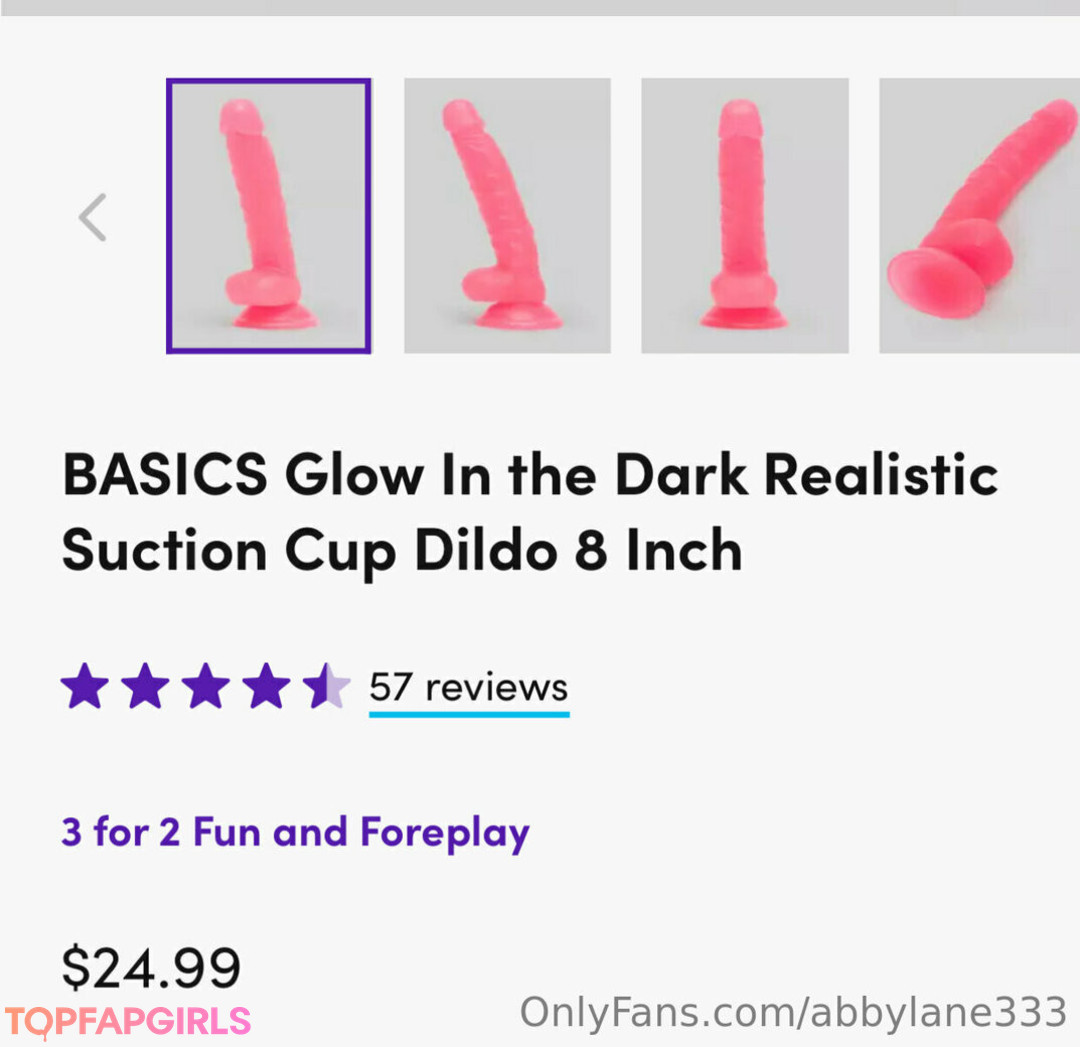The image size is (1080, 1047).
Task: Click the OnlyFans.com/abbylane333 watermark text
Action: pos(793,1014)
